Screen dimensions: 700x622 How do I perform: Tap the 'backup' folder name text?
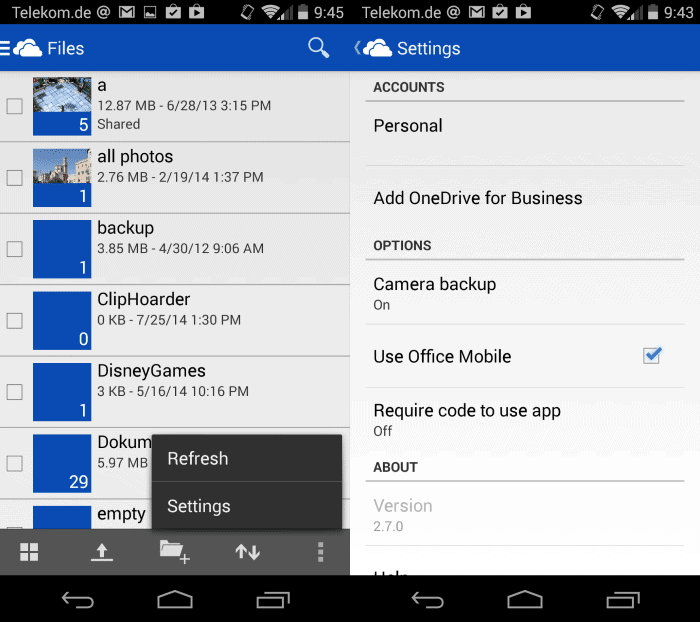click(126, 228)
